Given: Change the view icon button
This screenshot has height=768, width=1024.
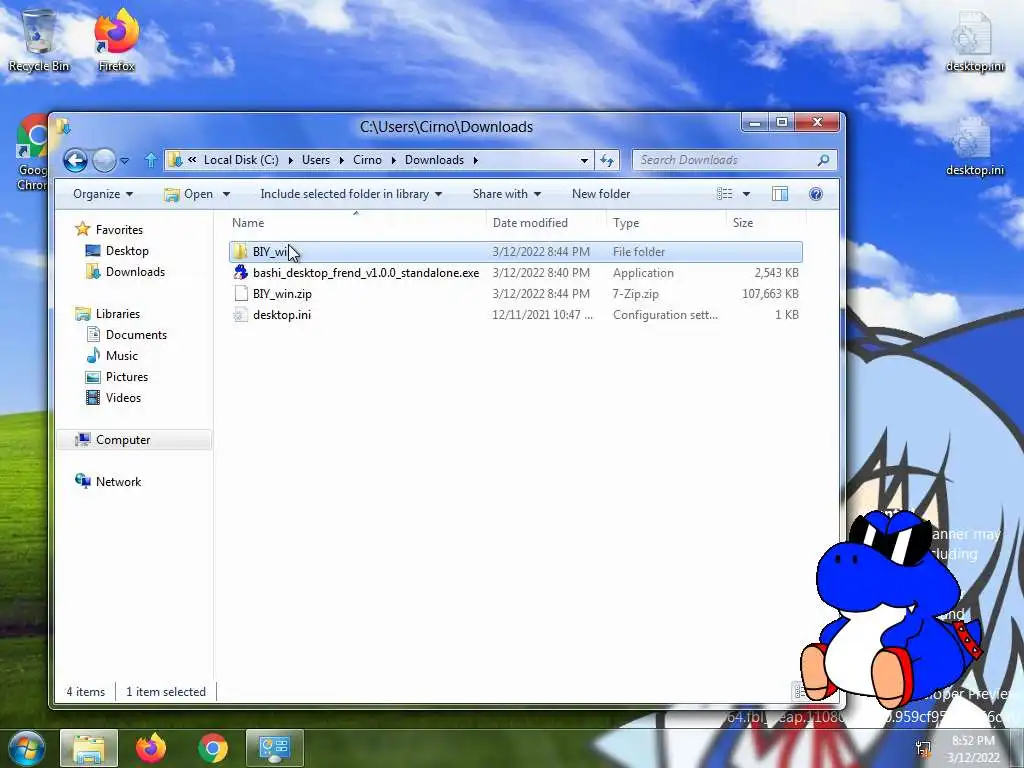Looking at the screenshot, I should [x=724, y=194].
